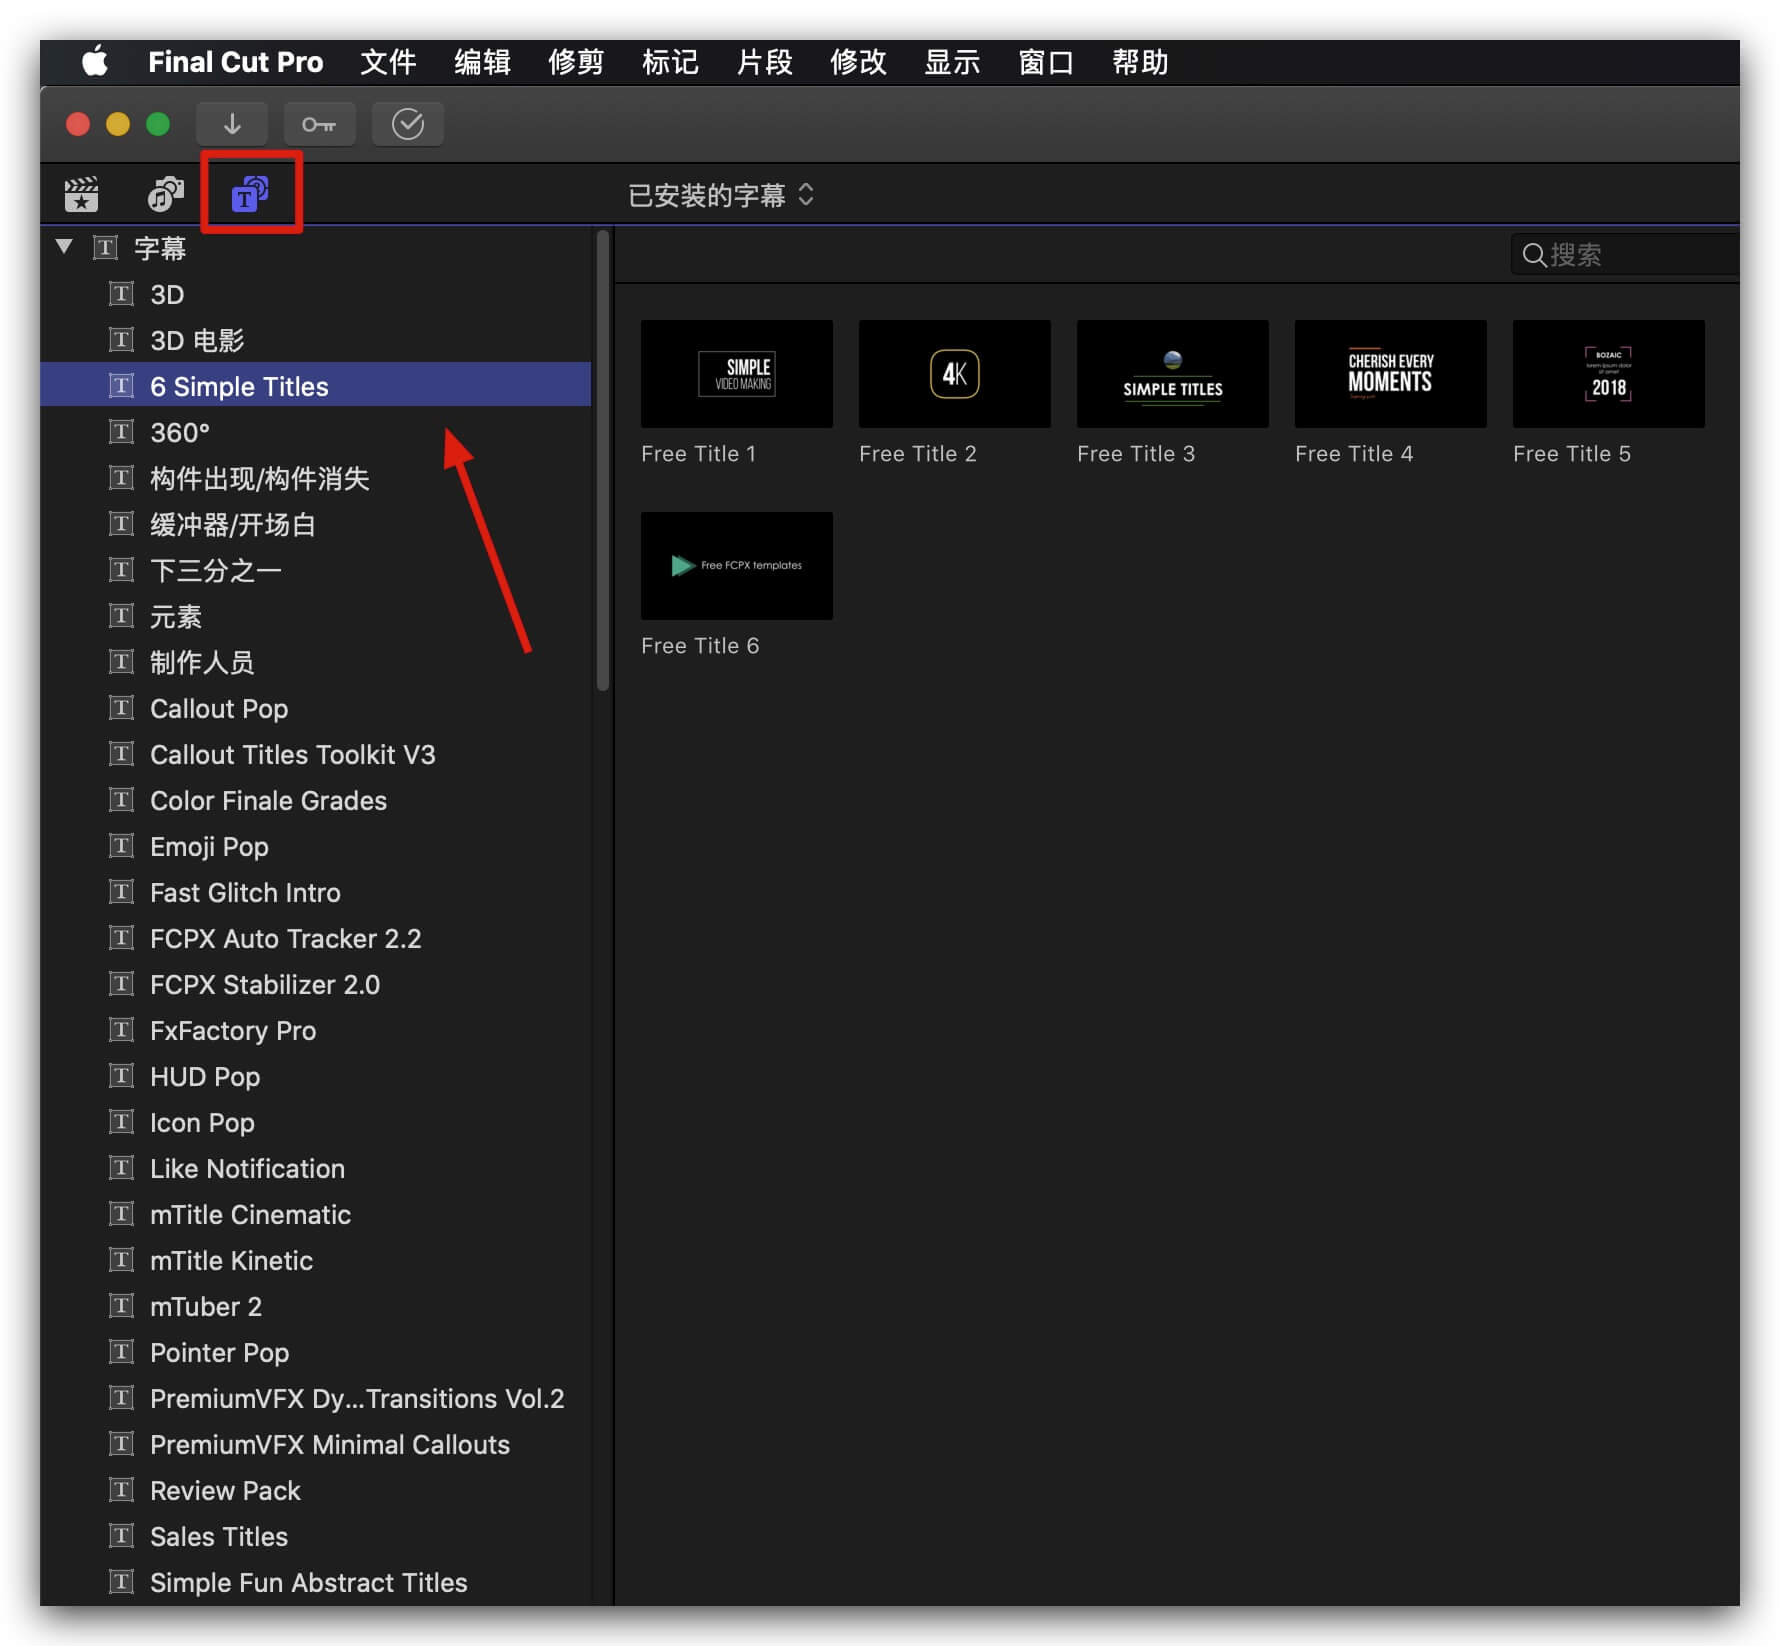Select PremiumVFX Dy...Transitions Vol.2 category
The width and height of the screenshot is (1780, 1646).
(x=317, y=1398)
